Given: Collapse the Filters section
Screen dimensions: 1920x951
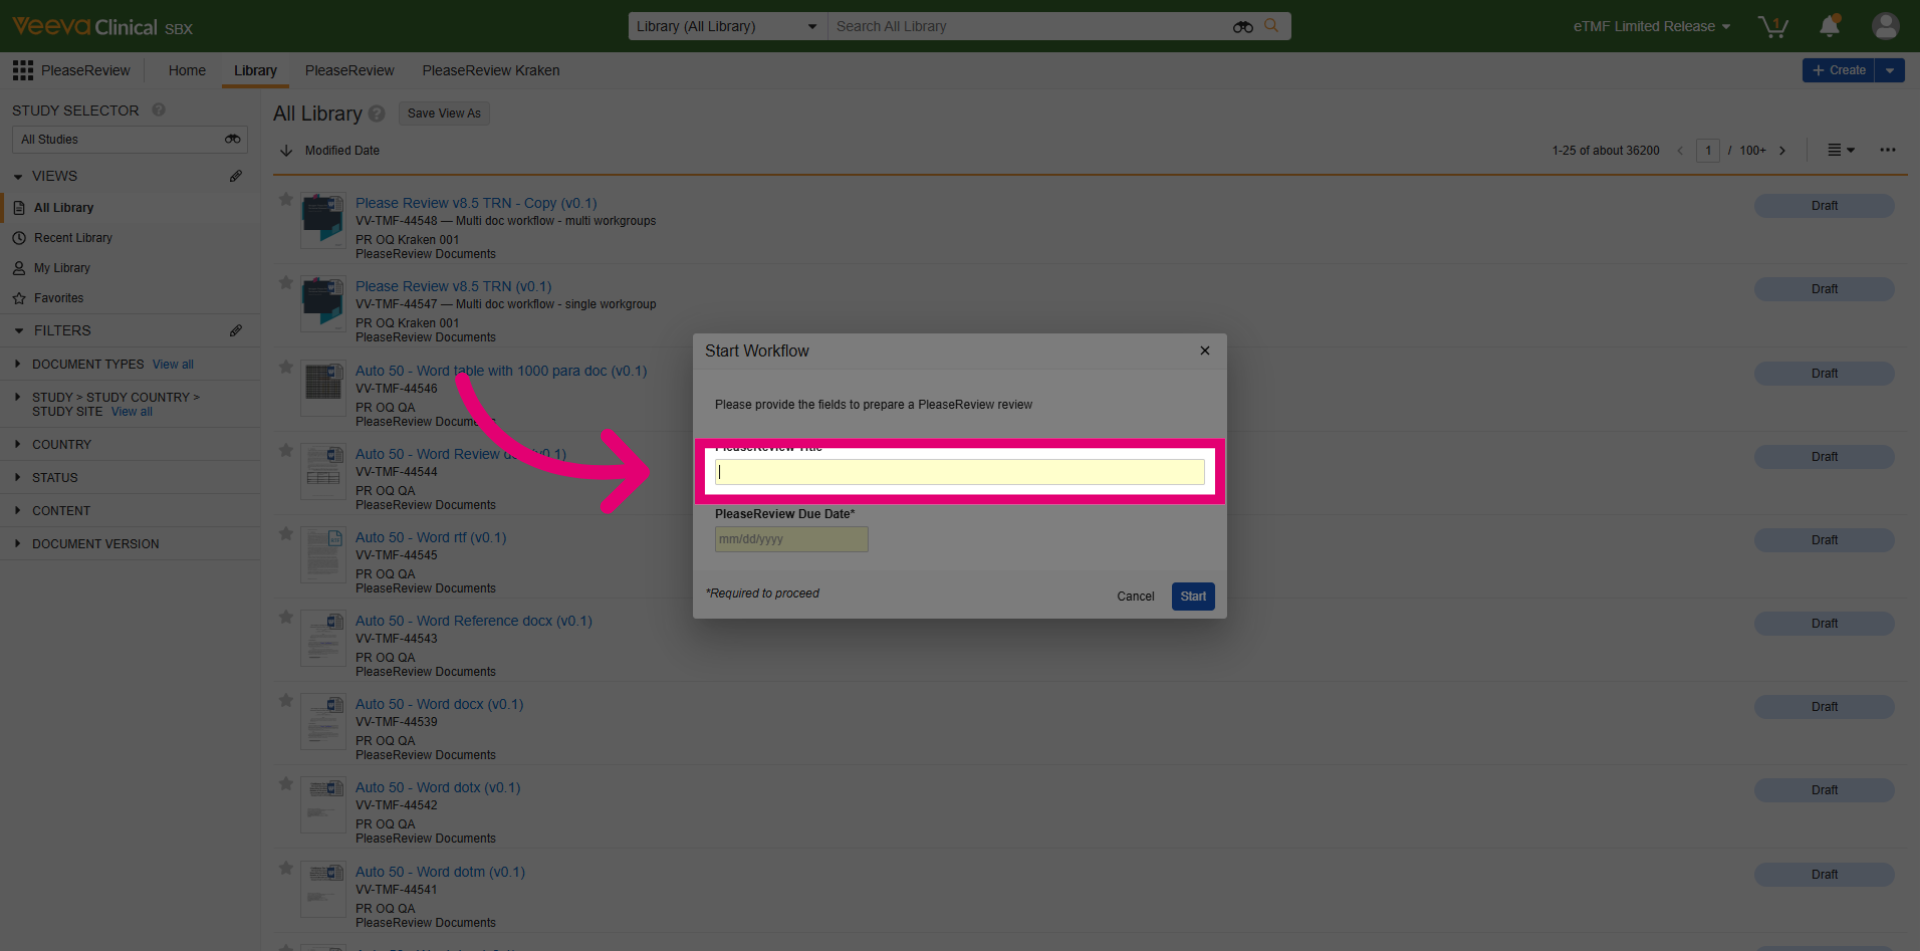Looking at the screenshot, I should click(18, 330).
